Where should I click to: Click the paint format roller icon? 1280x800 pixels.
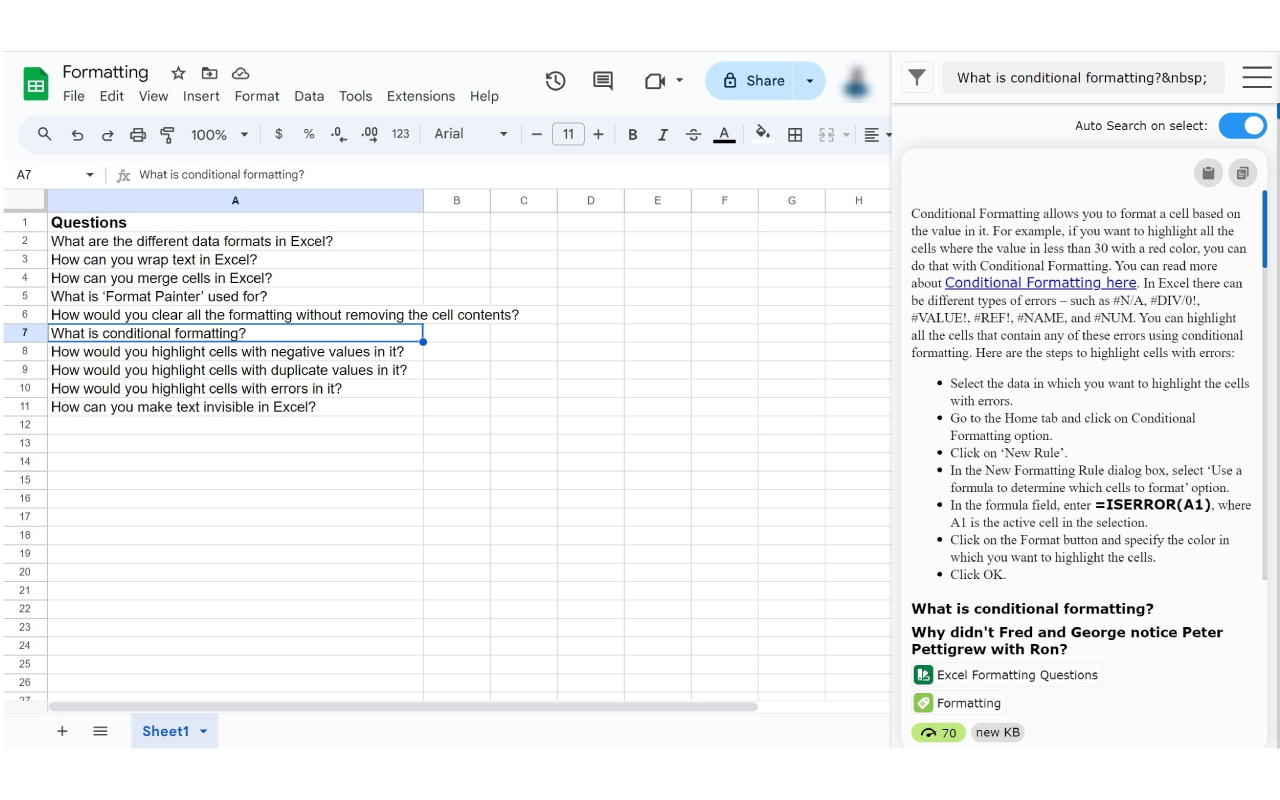tap(168, 135)
